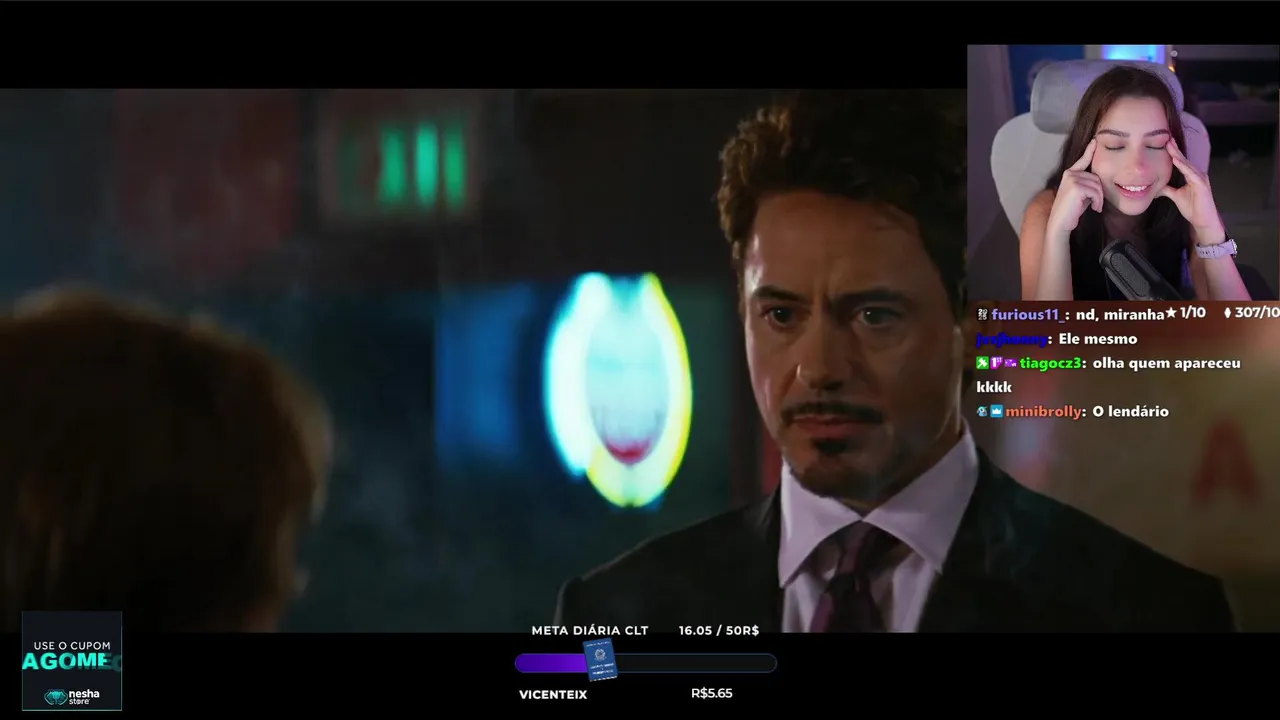Click the diamond icon next to 307/10
The width and height of the screenshot is (1280, 720).
pyautogui.click(x=1227, y=313)
